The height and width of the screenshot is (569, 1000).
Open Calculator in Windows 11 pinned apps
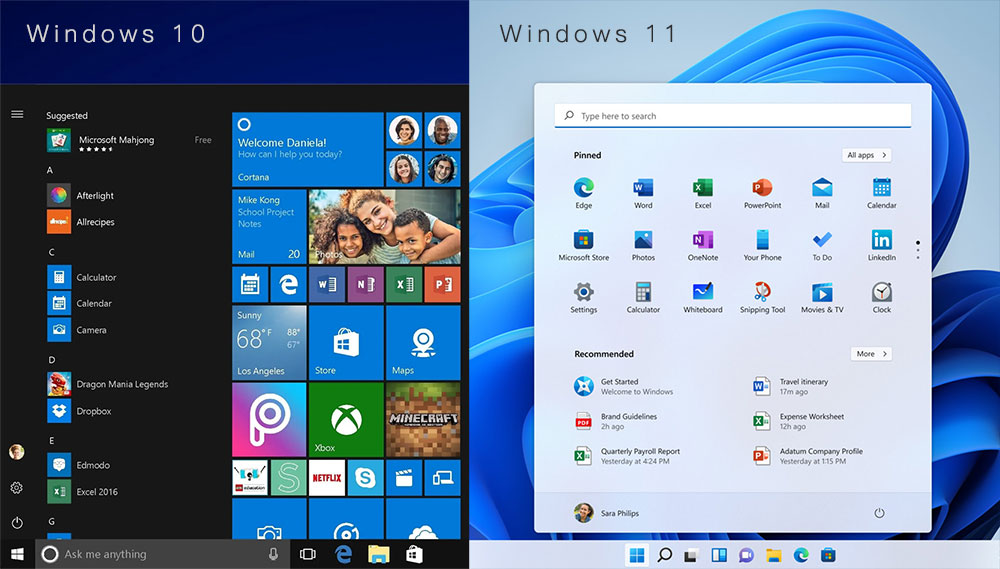[643, 297]
